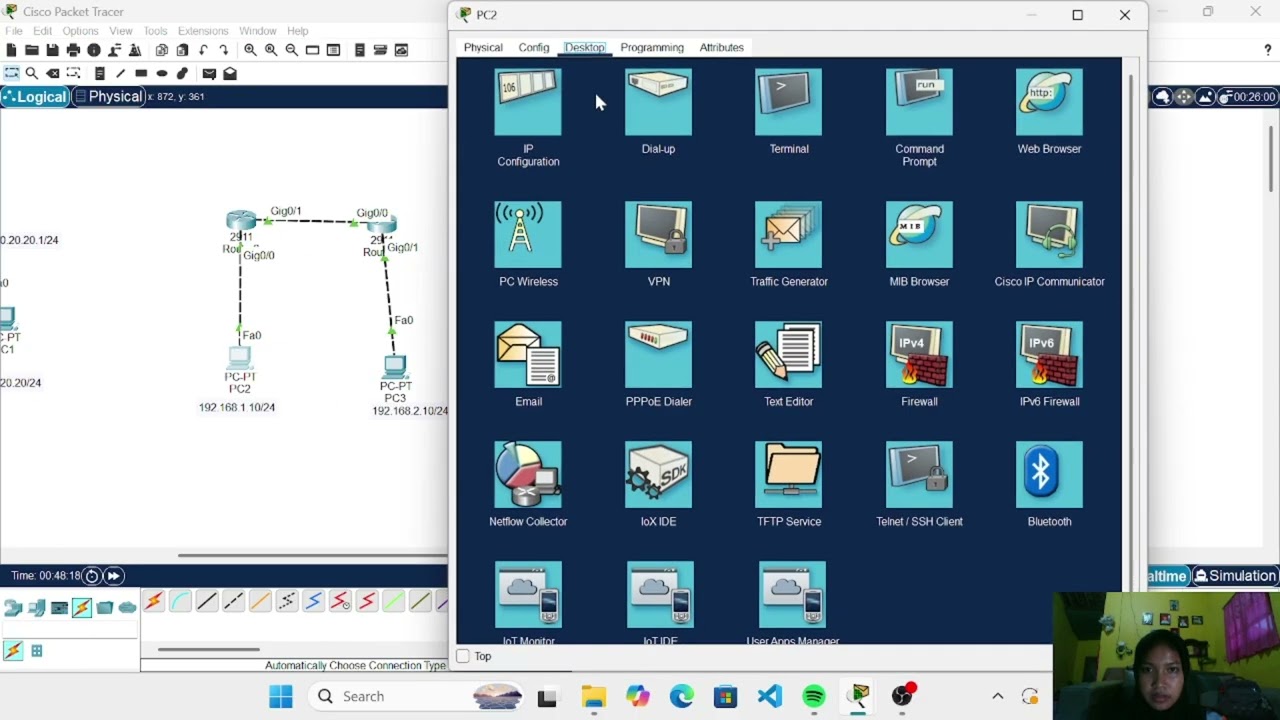Switch to Physical workspace view
Viewport: 1280px width, 720px height.
pyautogui.click(x=109, y=96)
